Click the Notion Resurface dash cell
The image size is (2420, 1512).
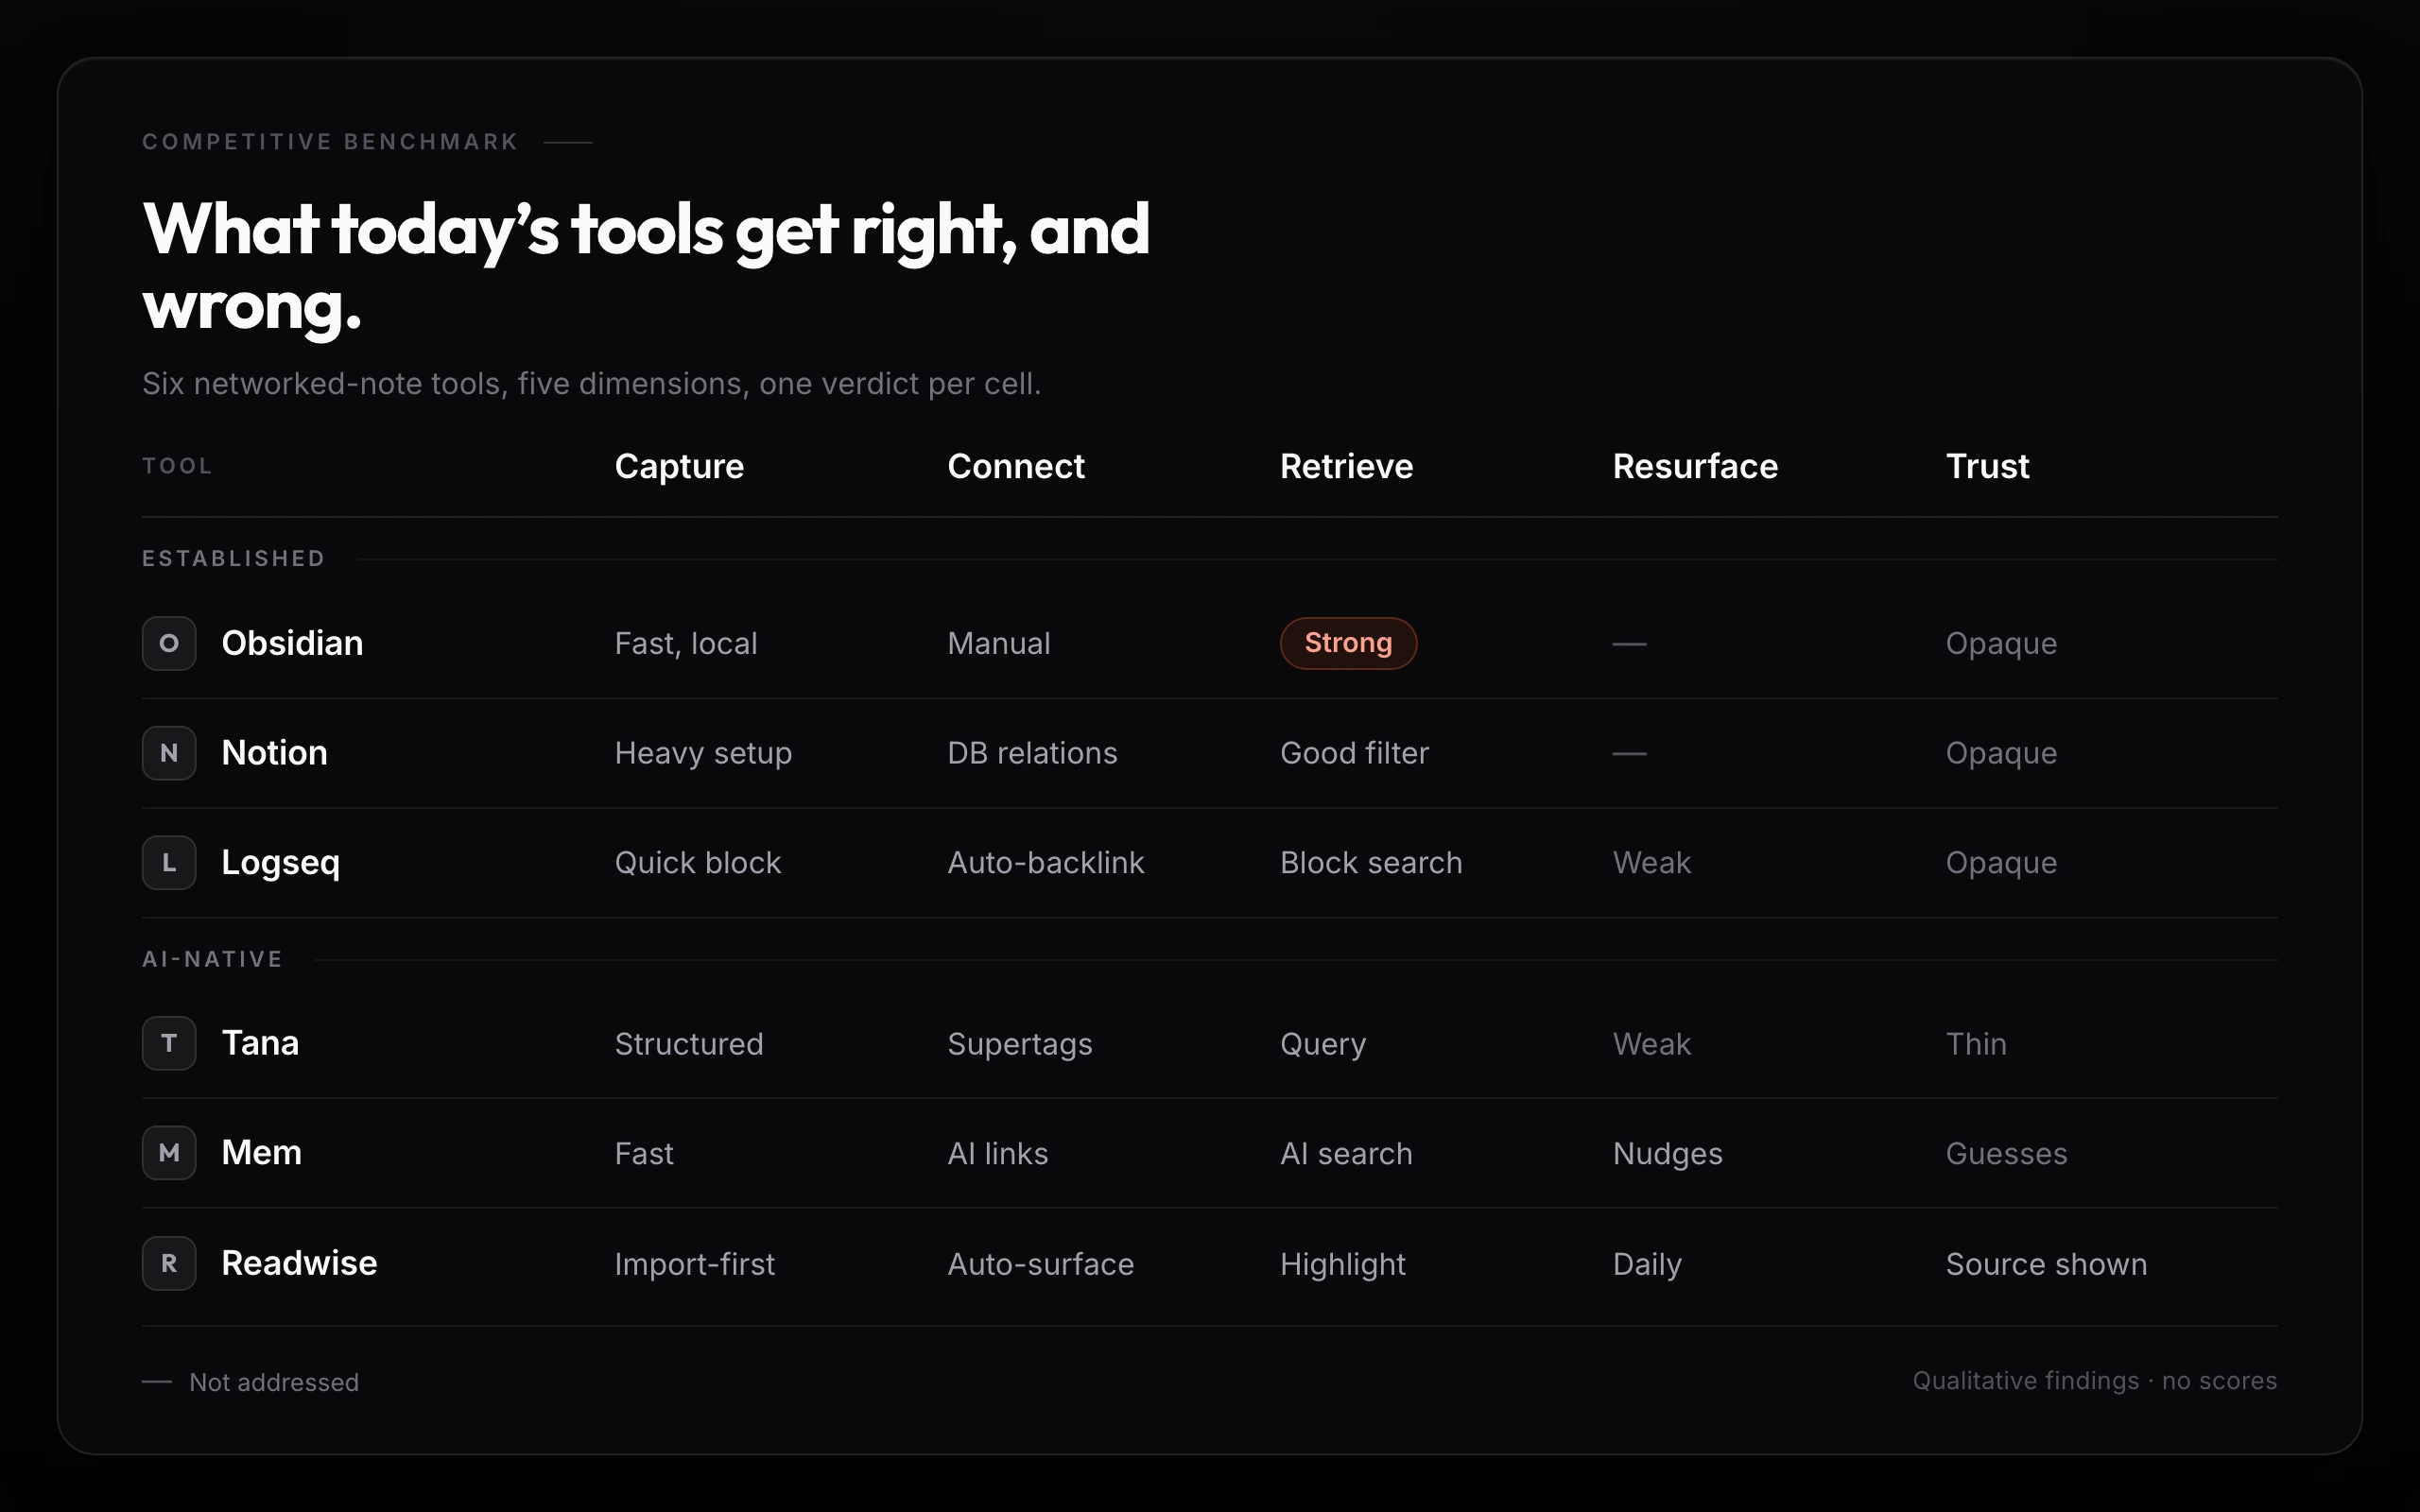[x=1629, y=754]
